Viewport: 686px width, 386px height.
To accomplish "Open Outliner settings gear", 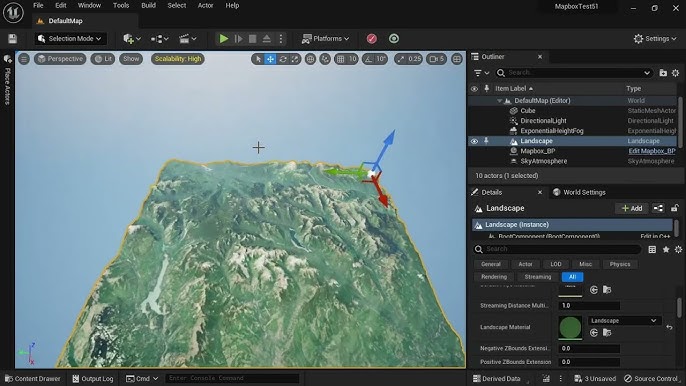I will tap(676, 73).
